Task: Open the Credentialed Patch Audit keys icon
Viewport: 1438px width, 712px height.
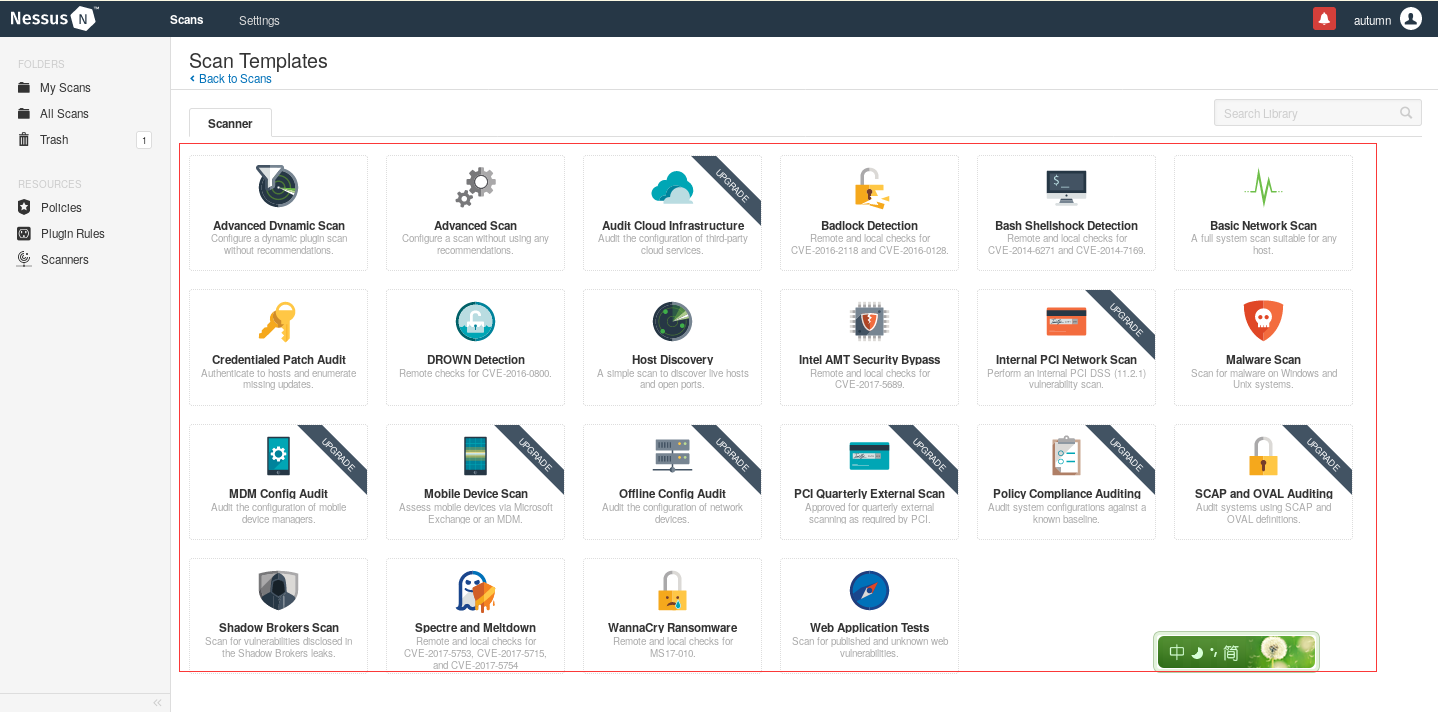Action: coord(277,321)
